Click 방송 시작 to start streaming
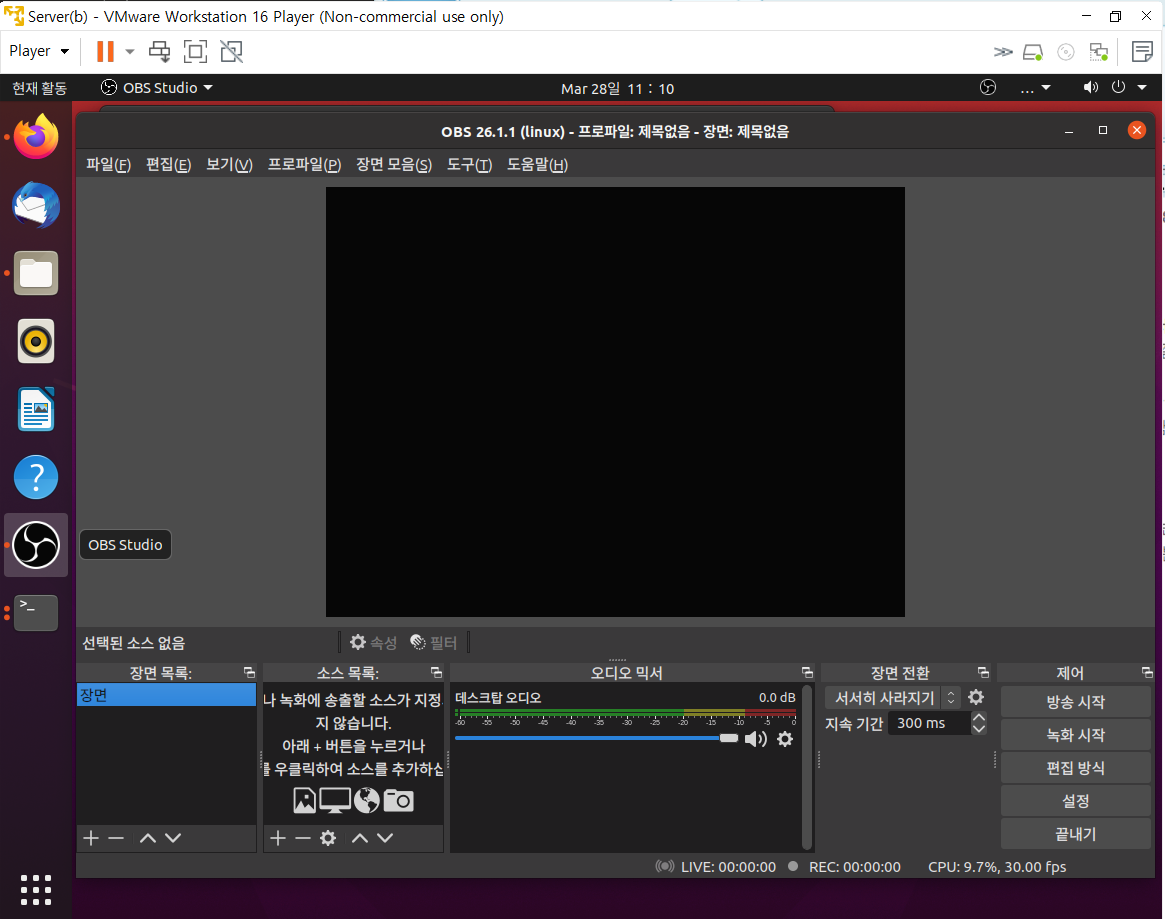This screenshot has width=1165, height=919. 1076,702
